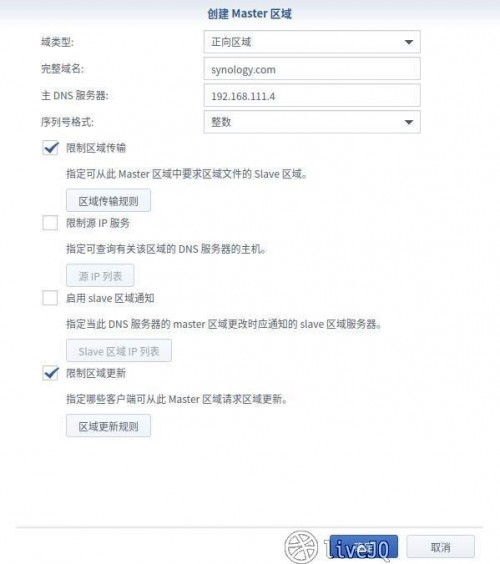Focus the 完整域名 field showing synology.com
The image size is (500, 564).
tap(312, 69)
